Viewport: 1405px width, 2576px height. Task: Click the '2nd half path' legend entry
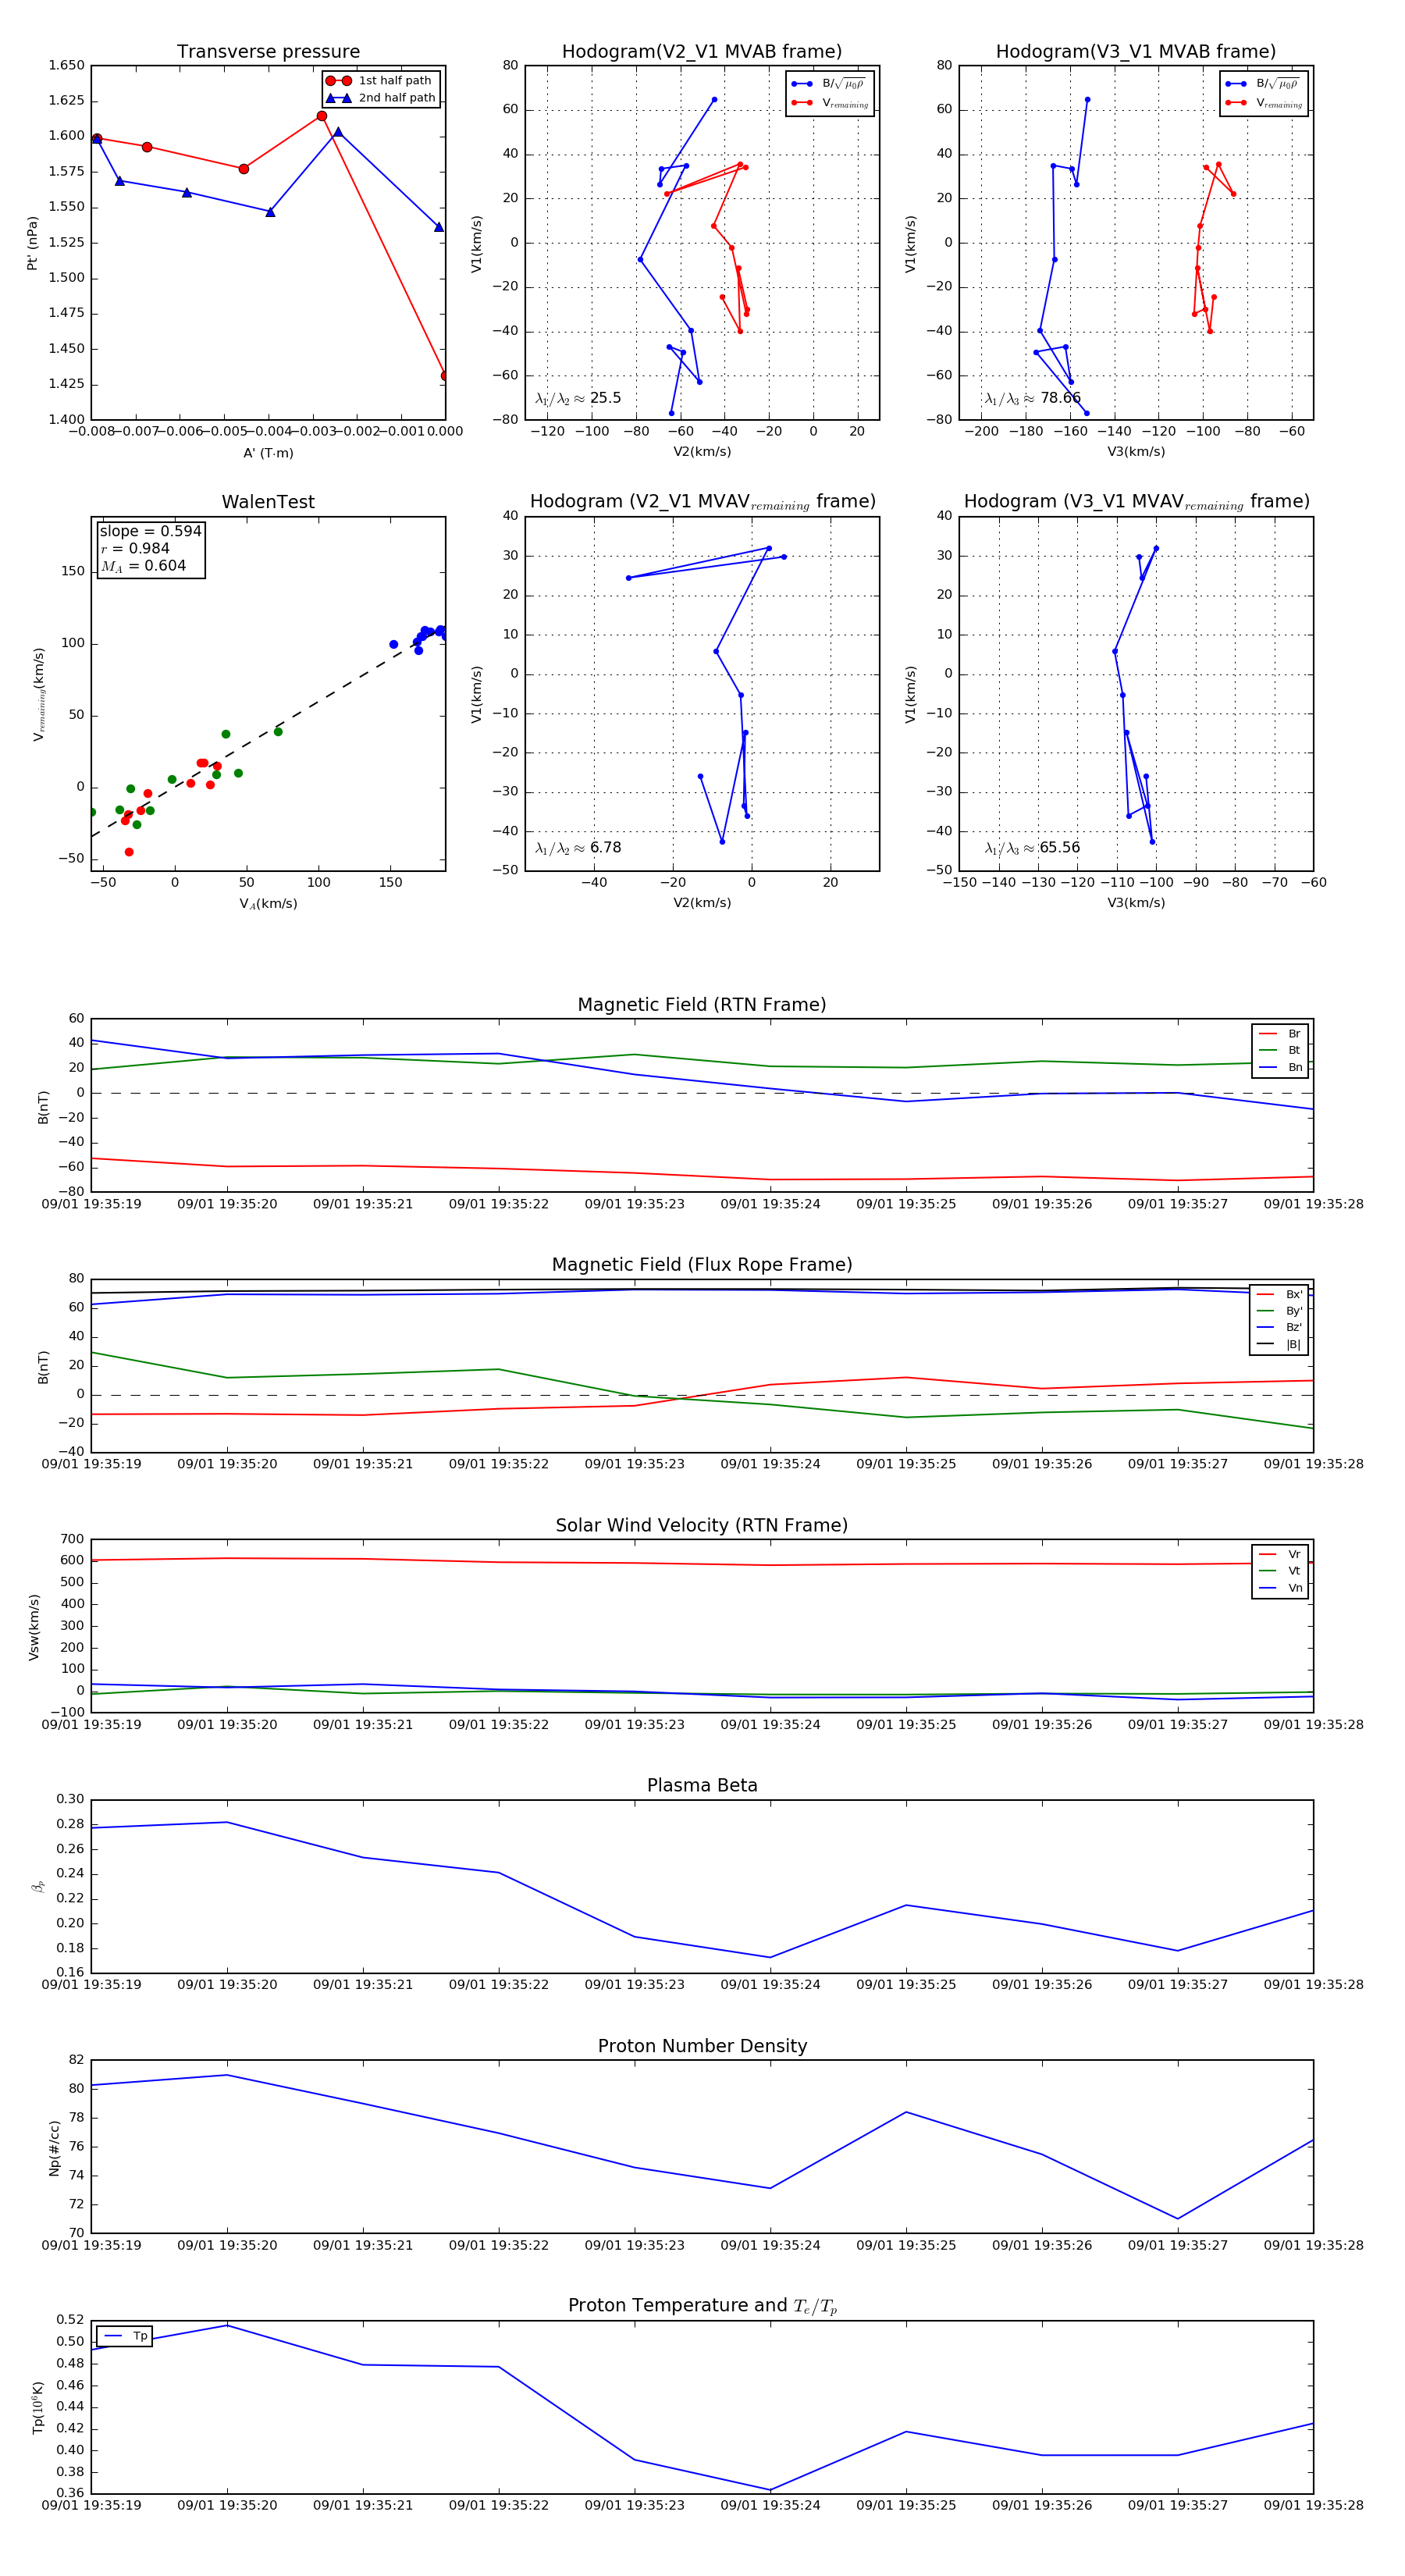[381, 98]
